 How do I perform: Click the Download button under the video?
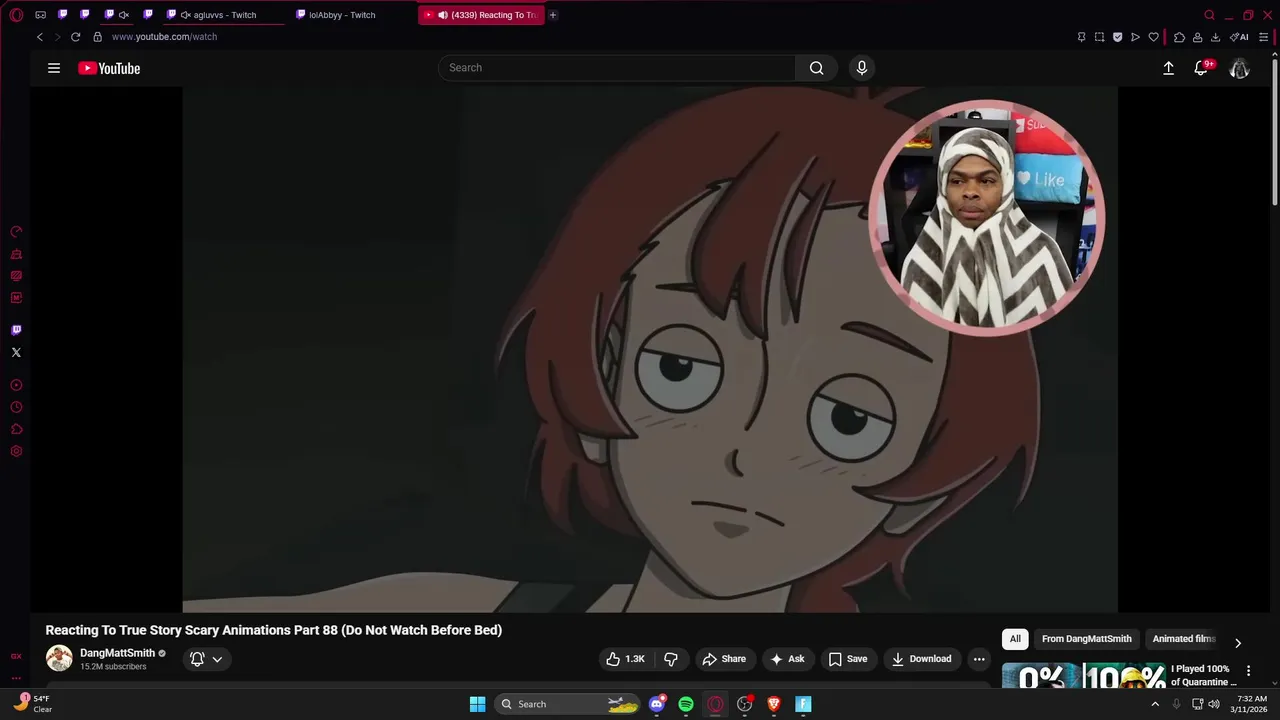click(x=921, y=659)
